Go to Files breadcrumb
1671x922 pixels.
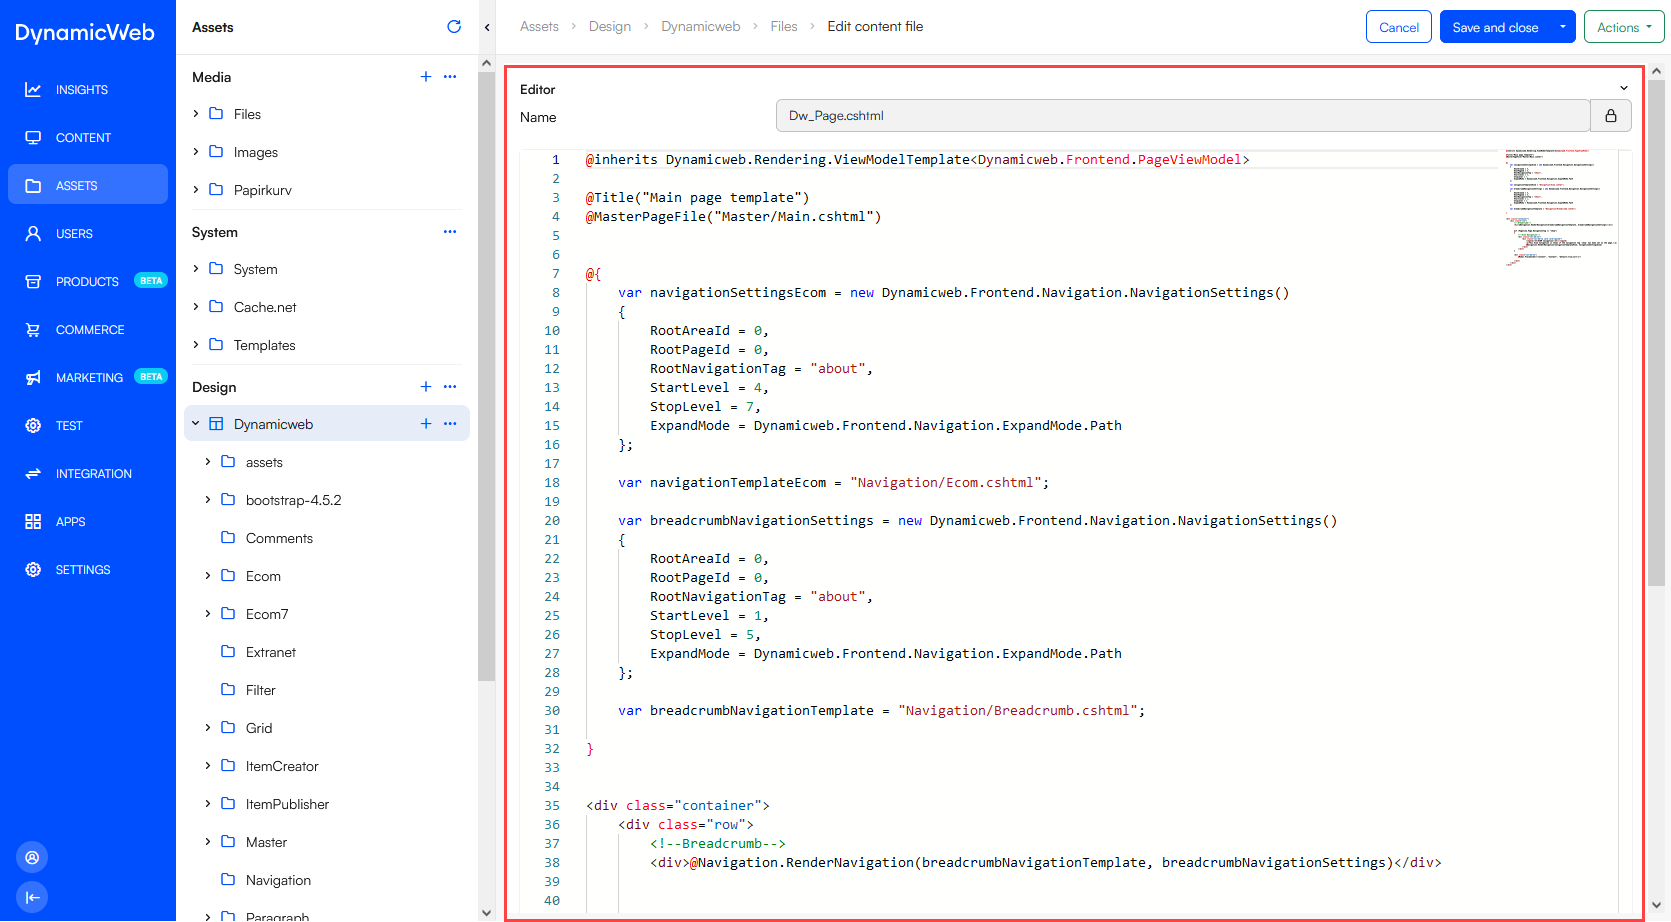(784, 27)
